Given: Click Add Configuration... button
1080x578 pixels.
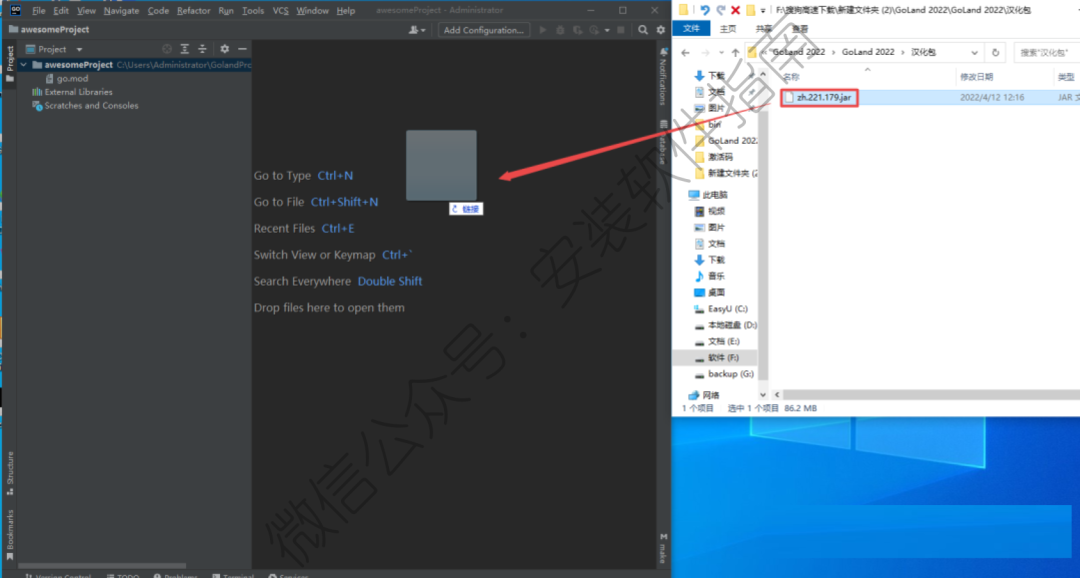Looking at the screenshot, I should (x=484, y=30).
